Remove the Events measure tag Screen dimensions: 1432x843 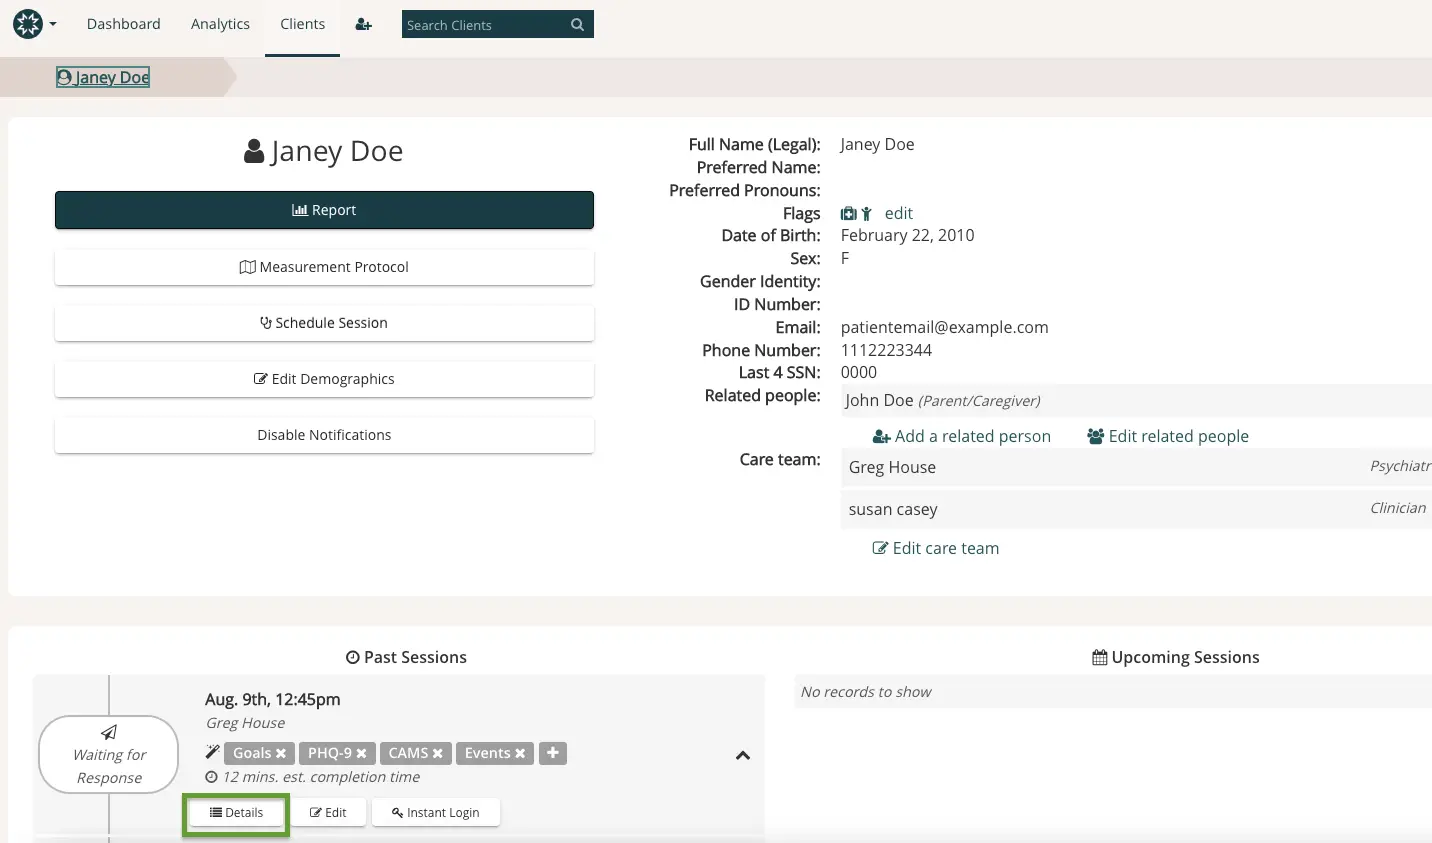coord(521,753)
